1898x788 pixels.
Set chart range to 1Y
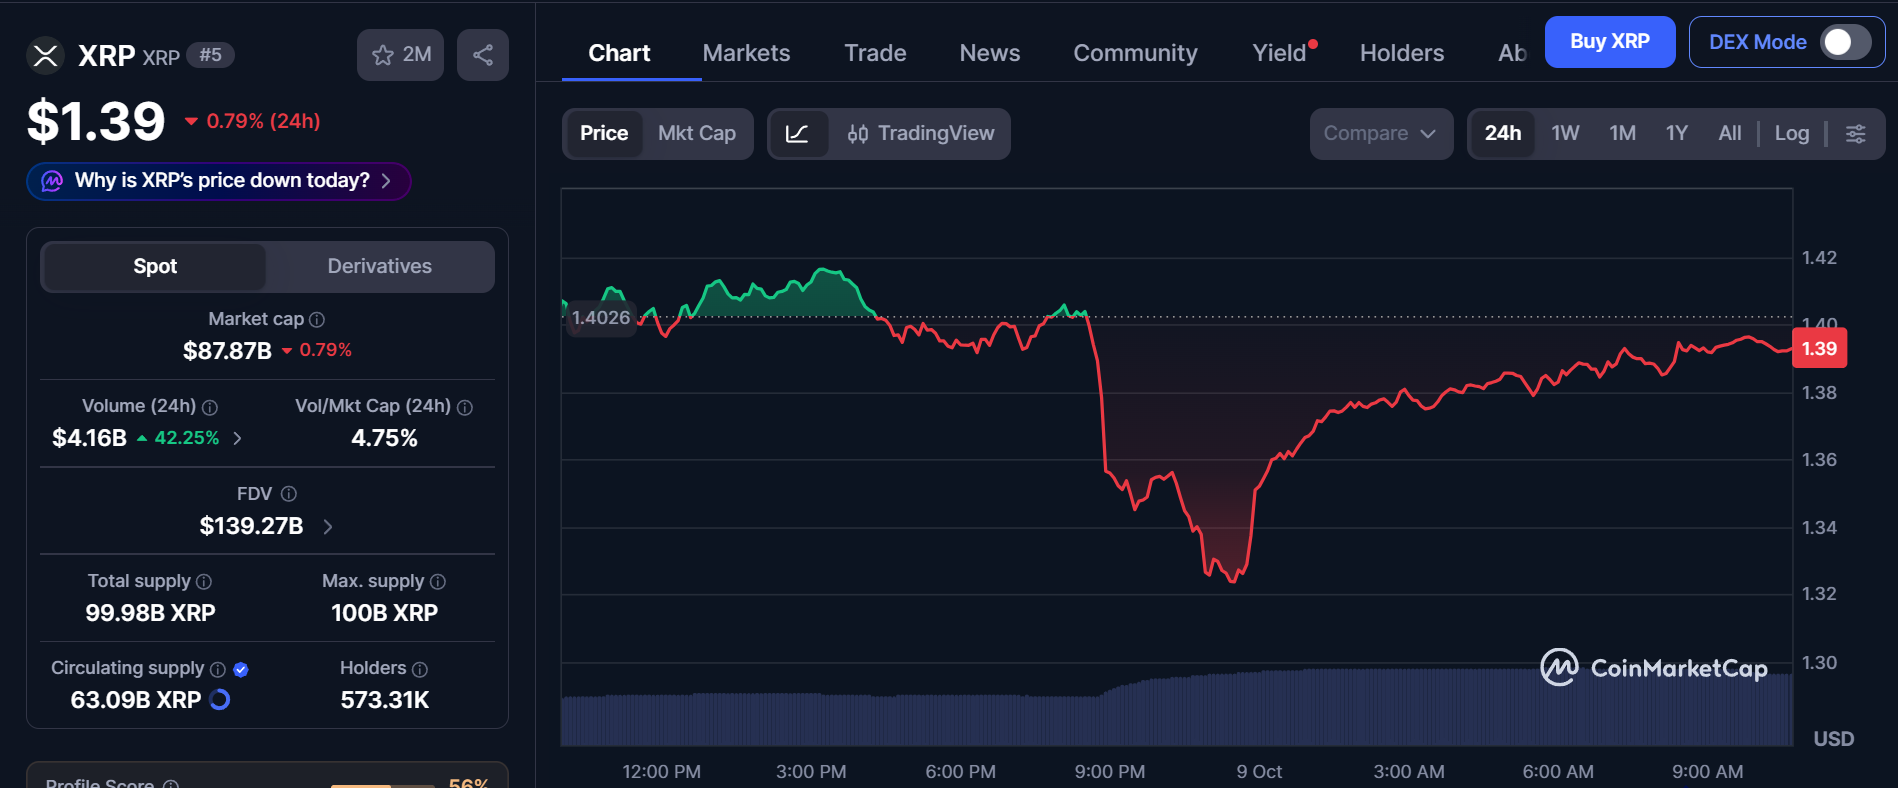(x=1677, y=134)
